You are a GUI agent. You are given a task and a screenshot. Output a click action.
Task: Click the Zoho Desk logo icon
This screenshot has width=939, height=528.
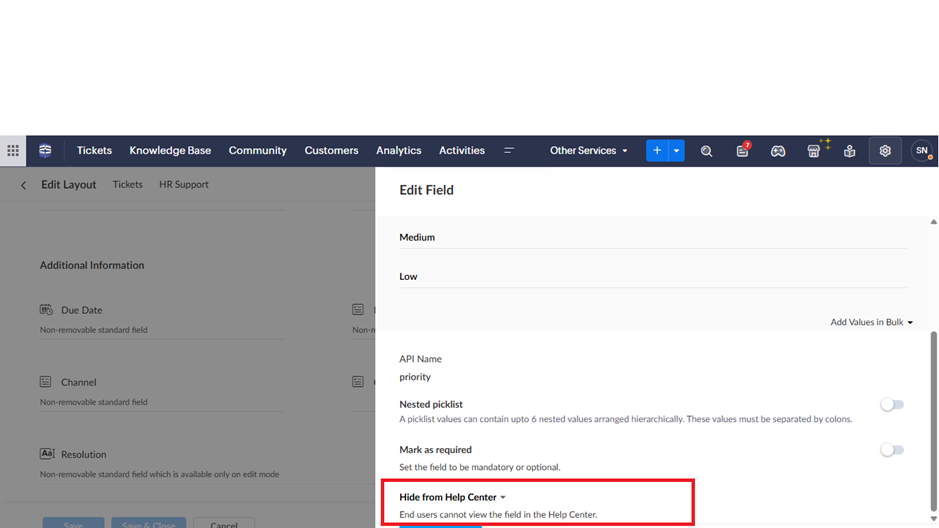(45, 151)
